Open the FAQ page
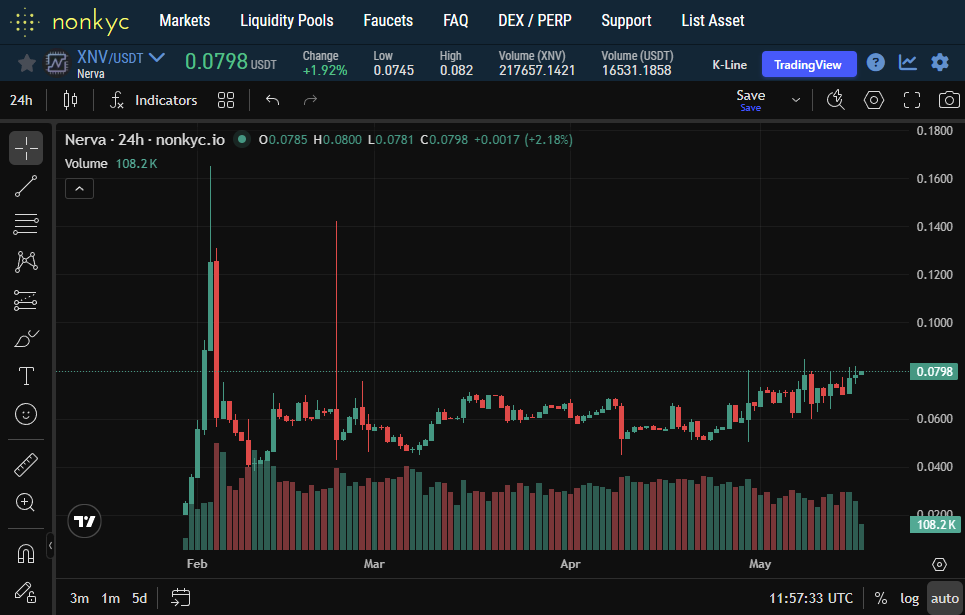 [x=456, y=20]
